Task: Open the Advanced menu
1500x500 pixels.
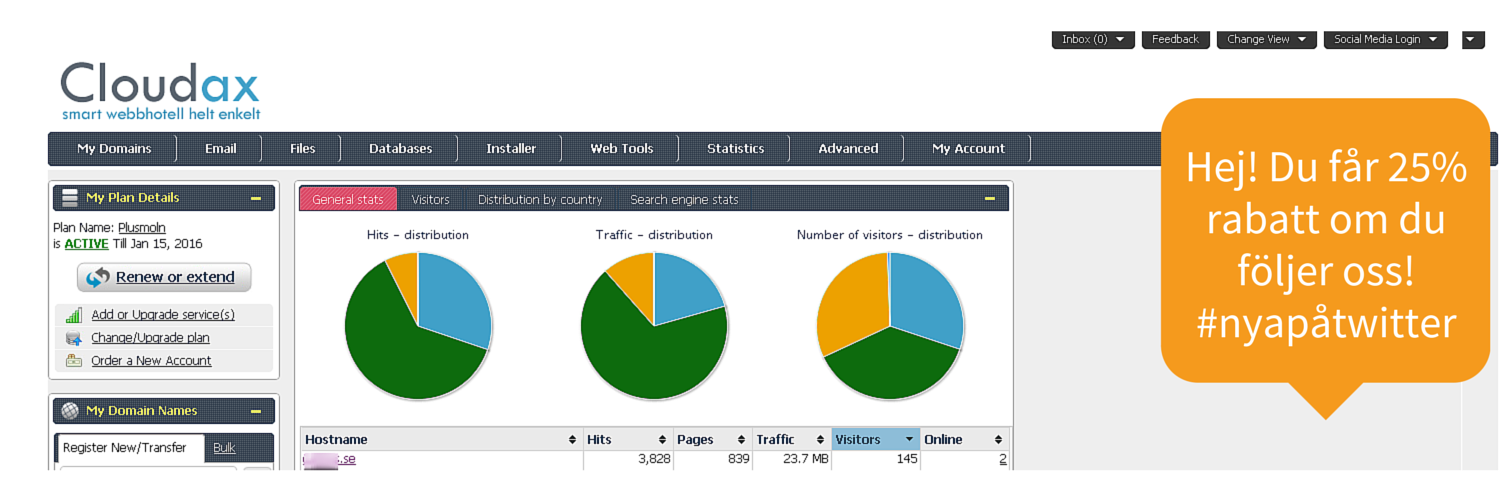Action: tap(848, 149)
